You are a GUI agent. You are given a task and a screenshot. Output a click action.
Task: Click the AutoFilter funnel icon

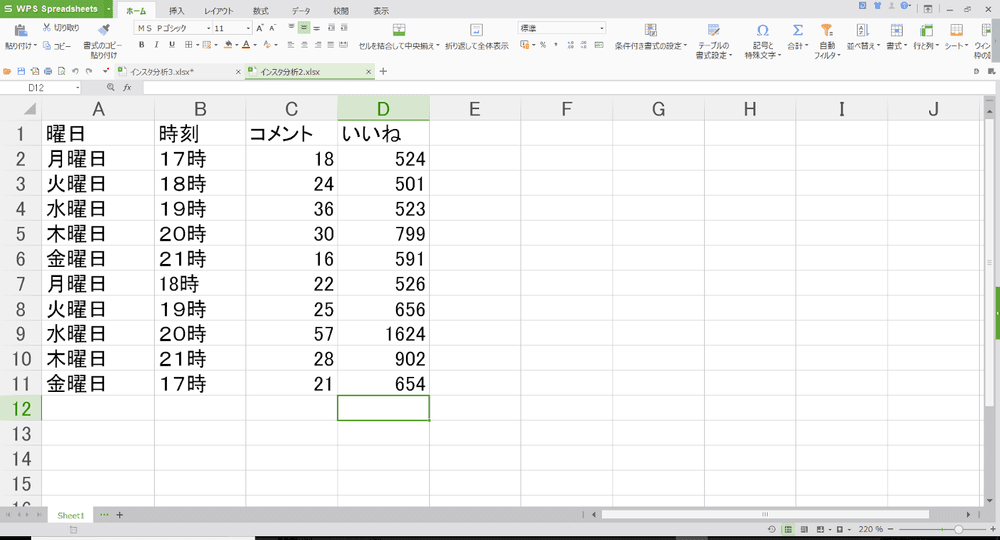tap(827, 31)
